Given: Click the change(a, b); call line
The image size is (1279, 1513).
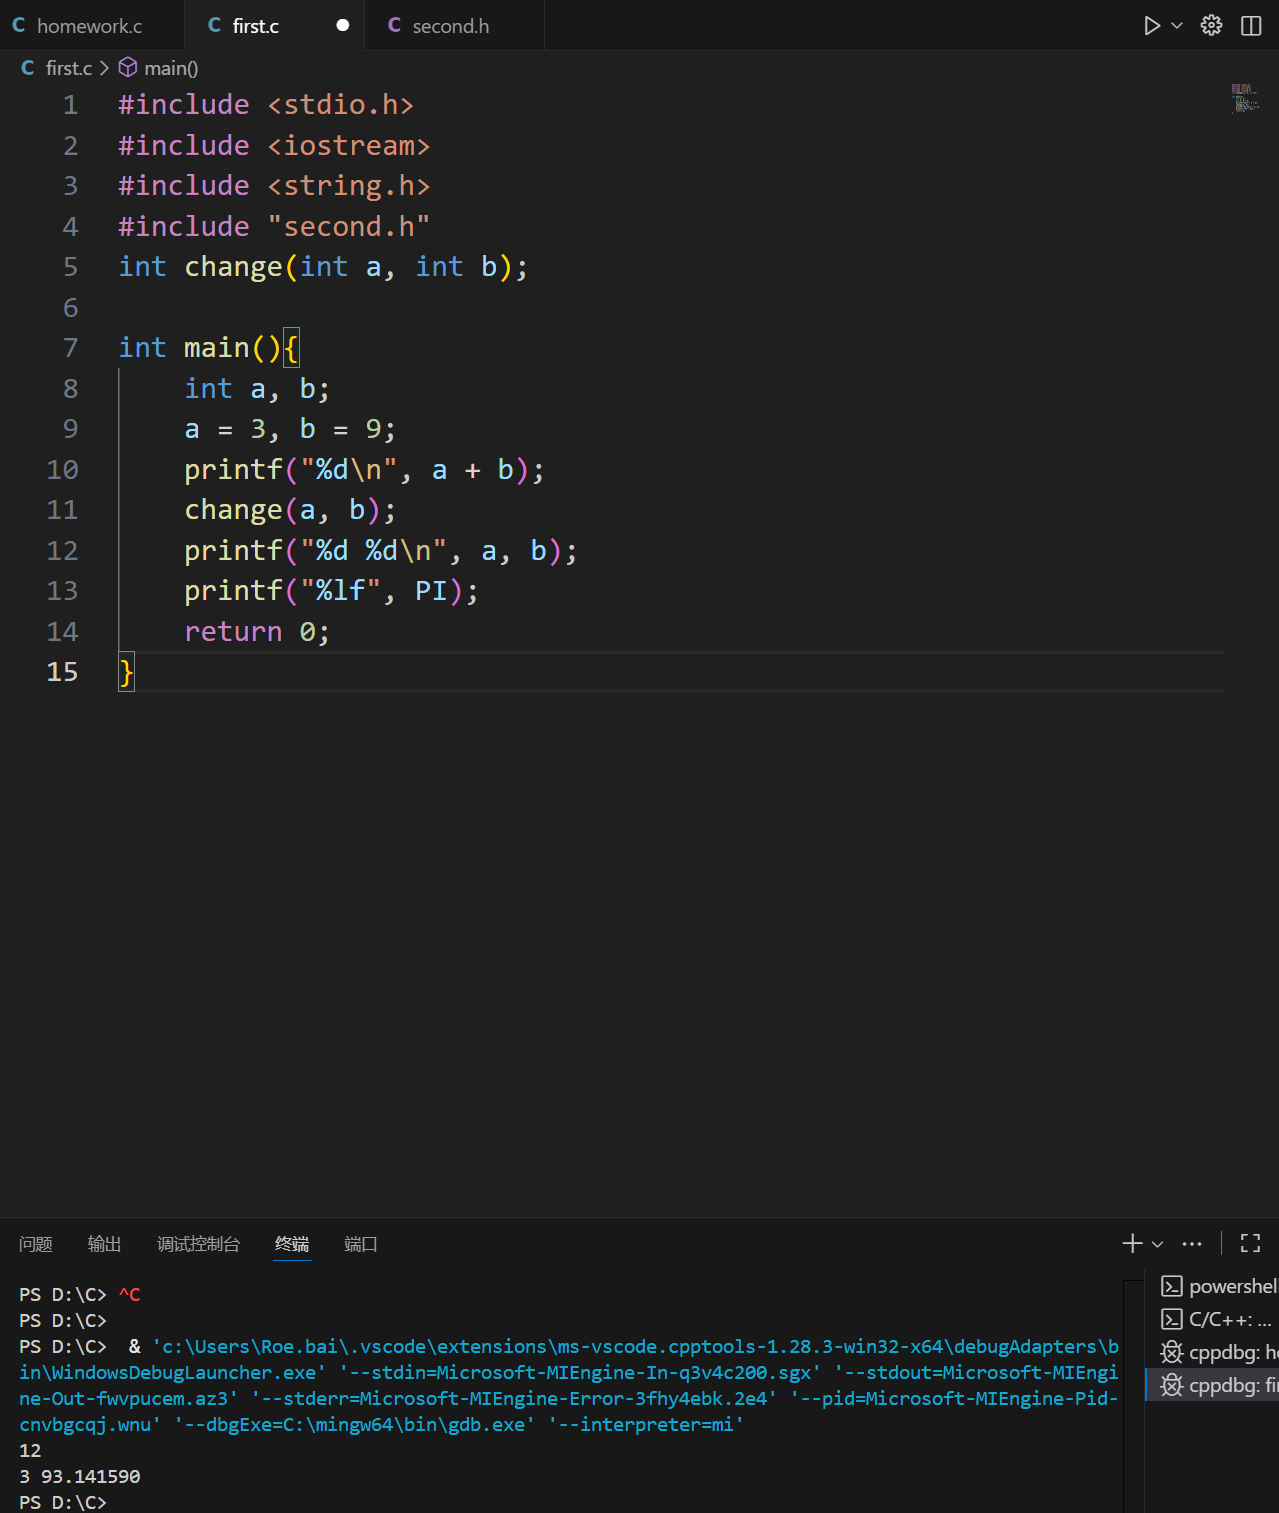Looking at the screenshot, I should pyautogui.click(x=290, y=510).
